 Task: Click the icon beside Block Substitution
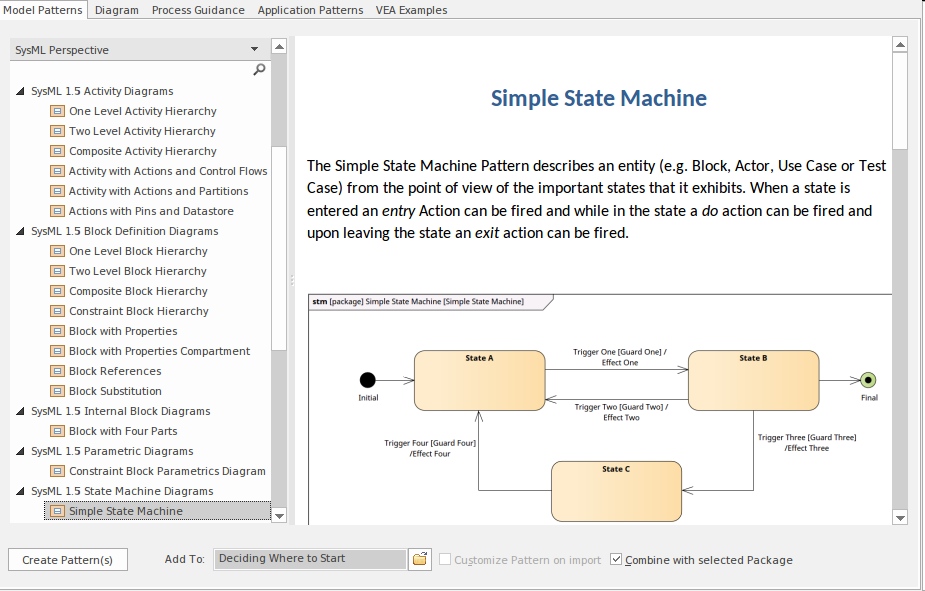pyautogui.click(x=57, y=391)
